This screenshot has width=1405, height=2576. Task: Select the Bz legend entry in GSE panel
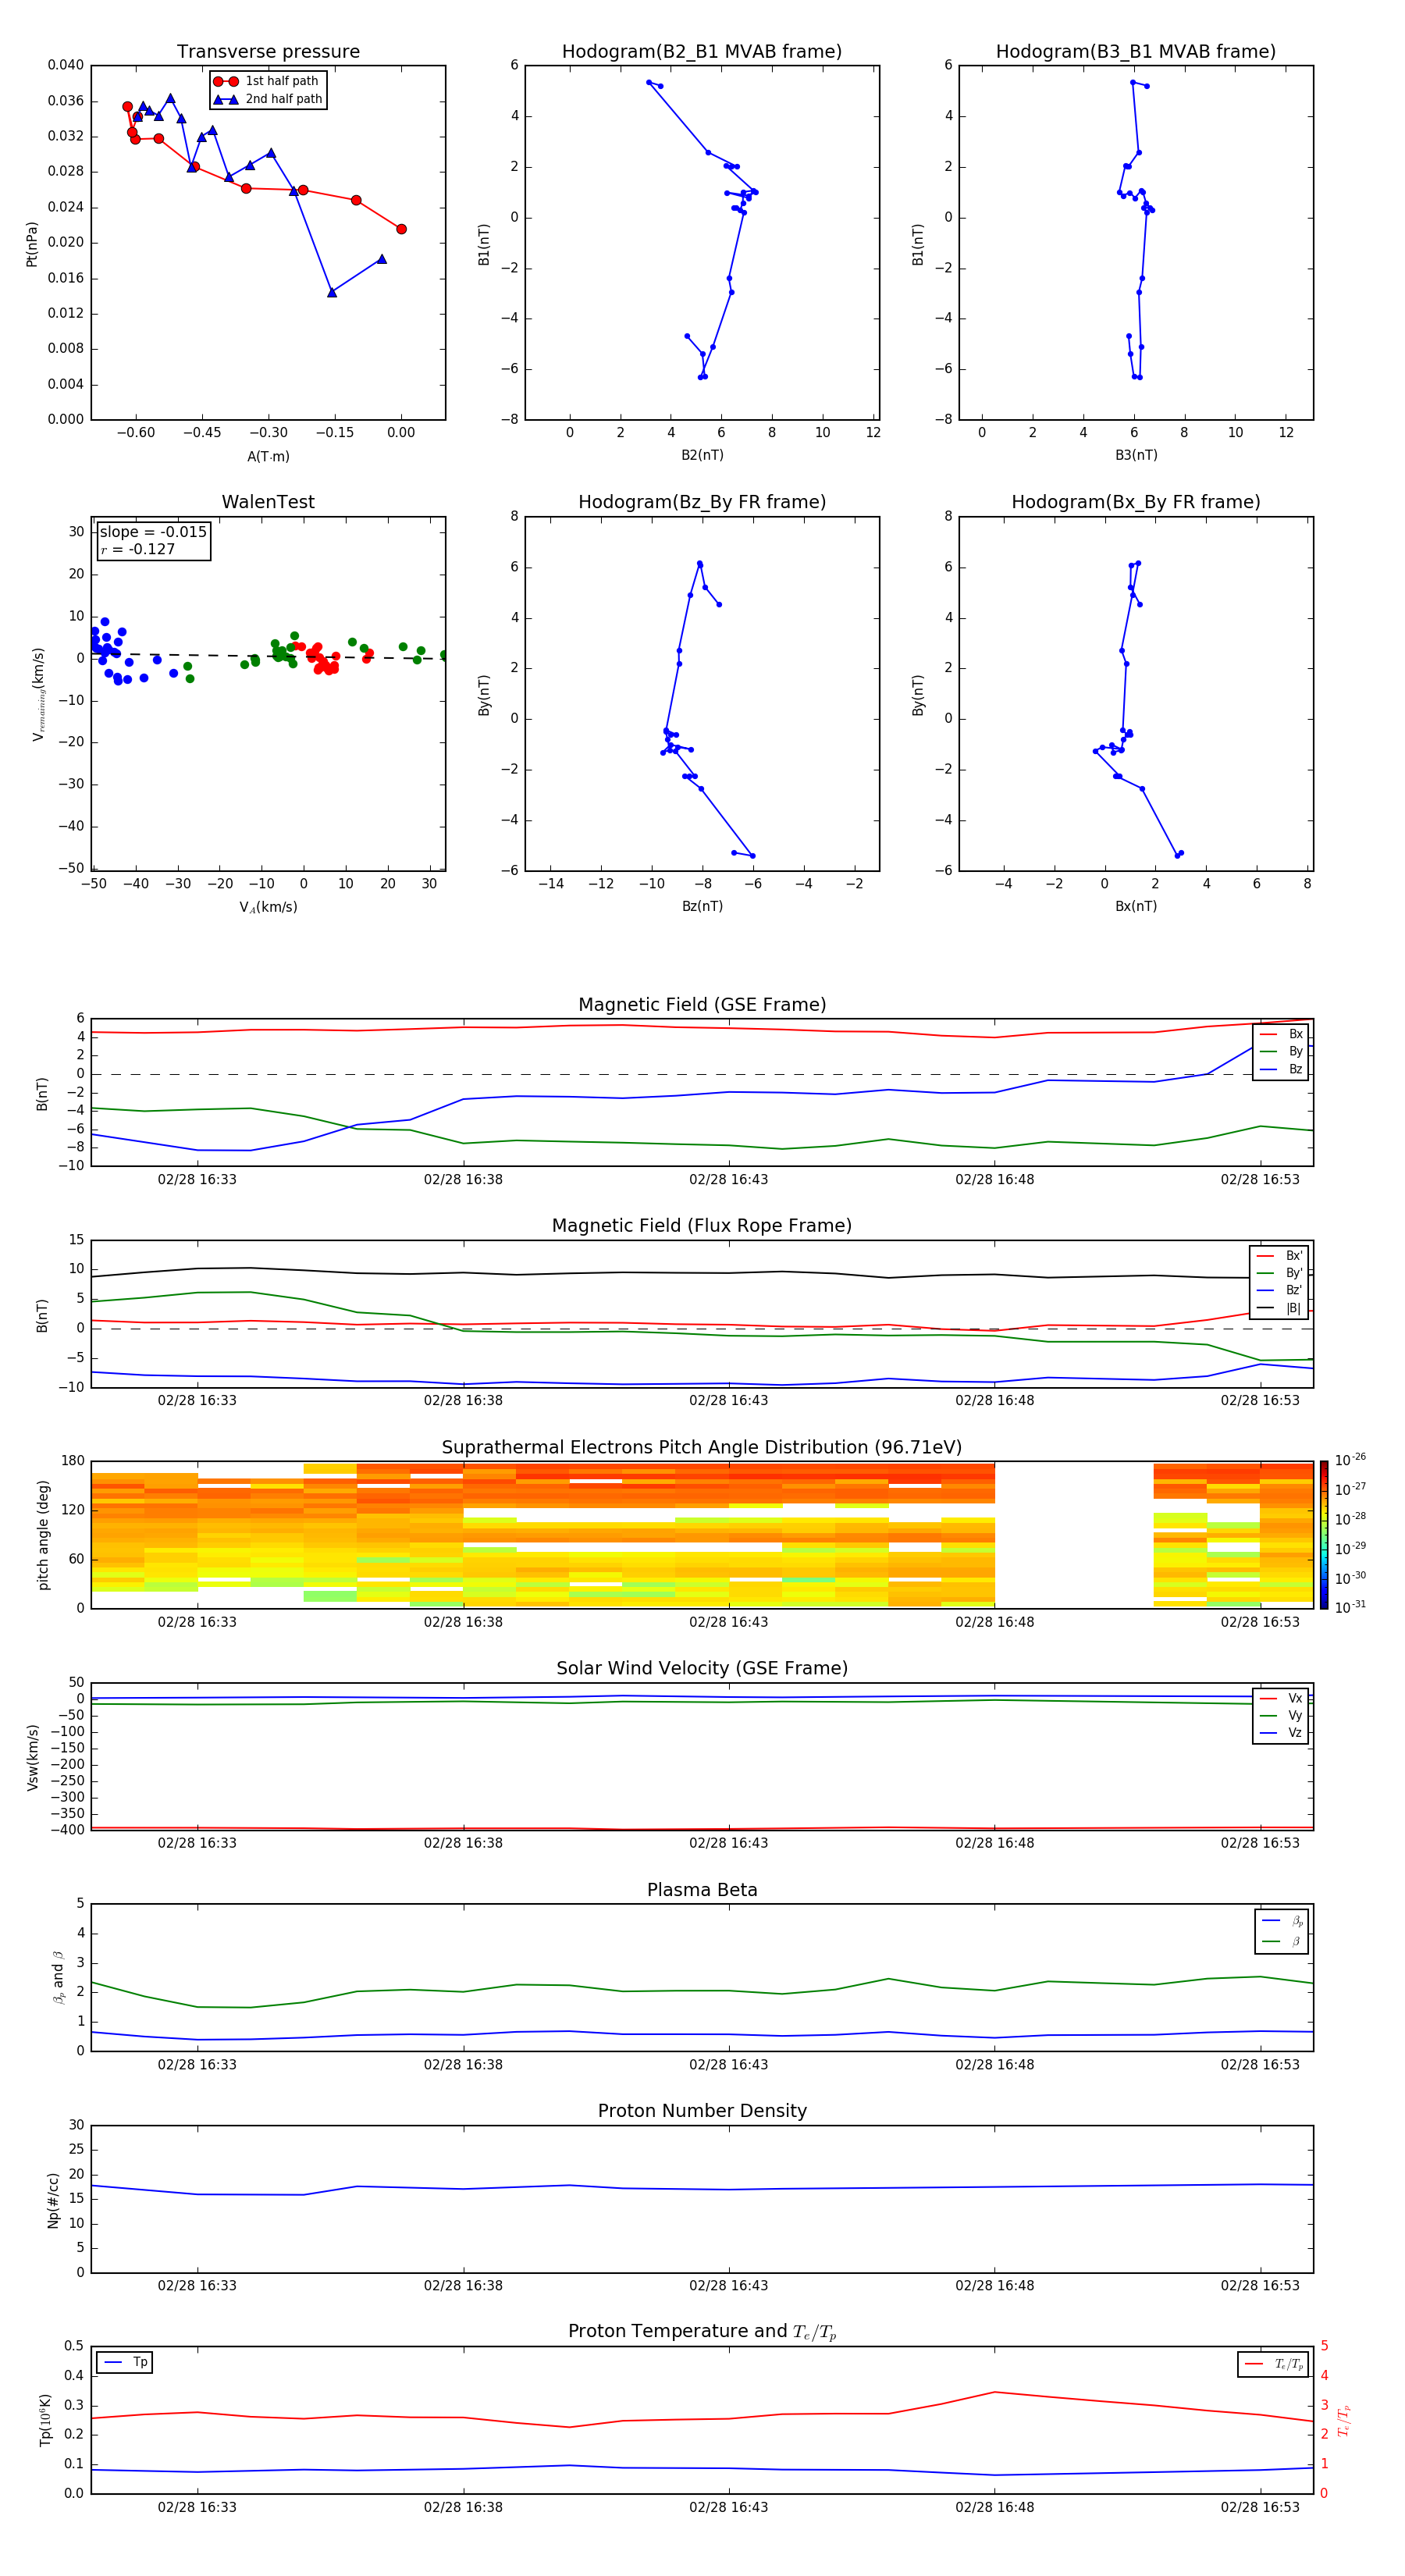tap(1281, 1069)
